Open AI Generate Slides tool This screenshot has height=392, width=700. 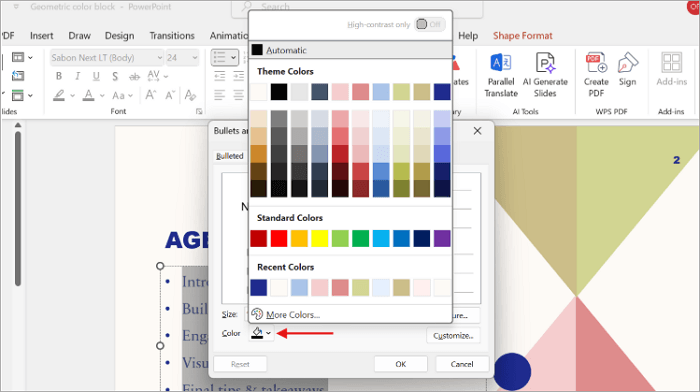(545, 75)
